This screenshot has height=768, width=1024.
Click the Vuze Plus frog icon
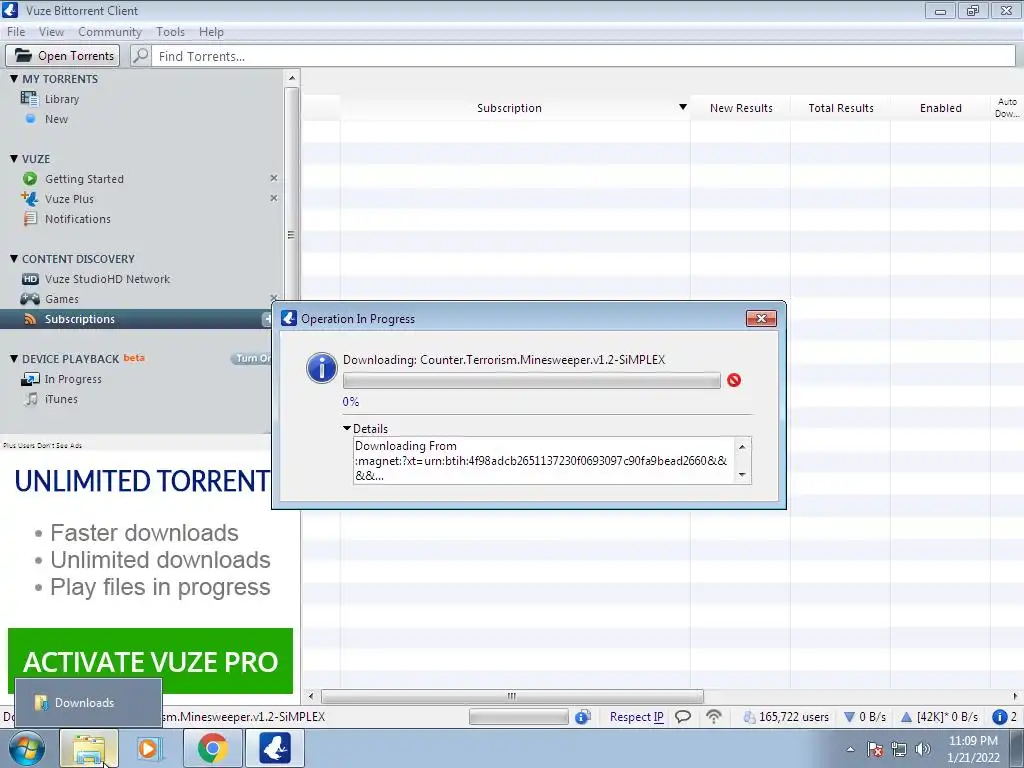coord(30,199)
